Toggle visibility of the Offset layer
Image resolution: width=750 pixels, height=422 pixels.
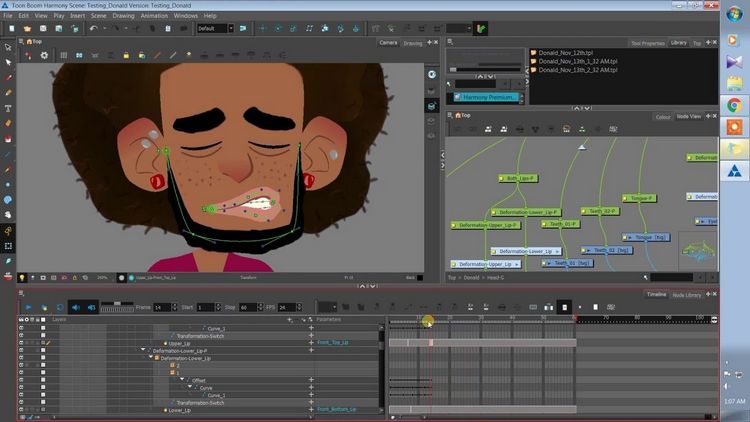coord(21,380)
